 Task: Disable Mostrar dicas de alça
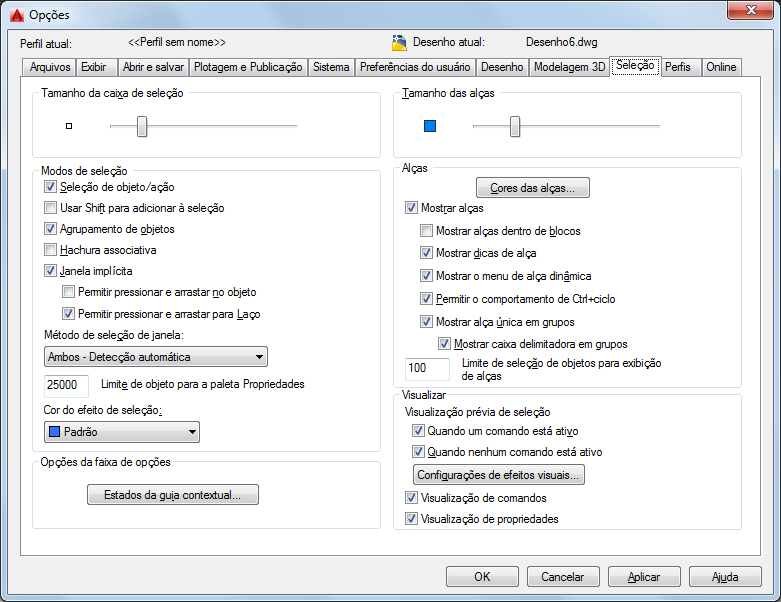point(426,252)
